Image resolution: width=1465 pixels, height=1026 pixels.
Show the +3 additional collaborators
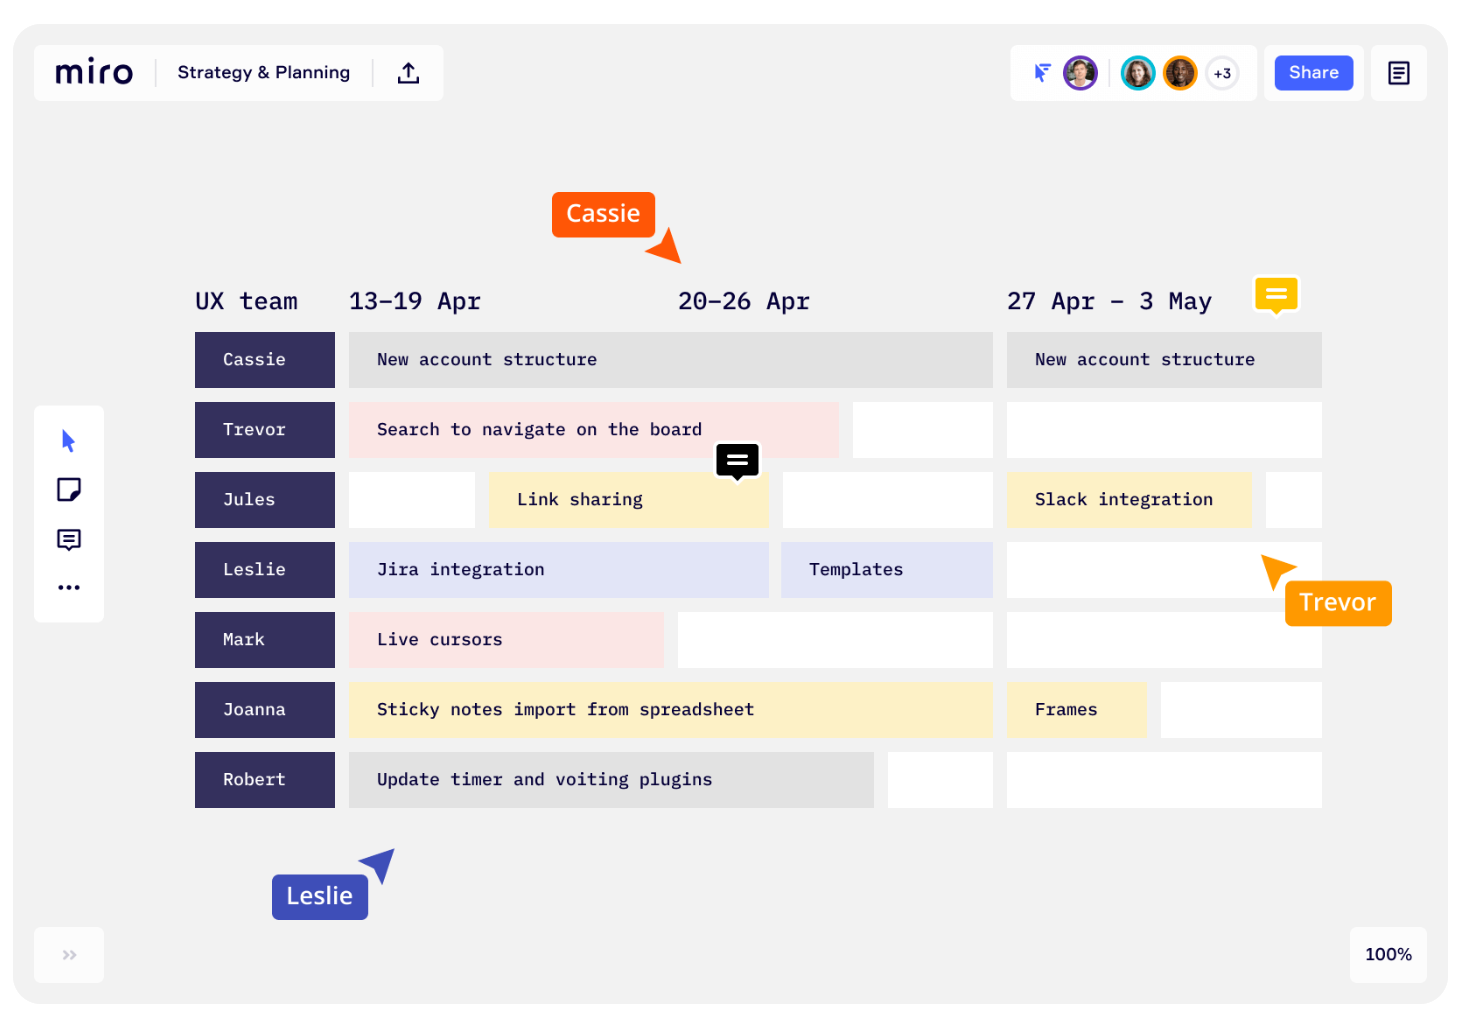pyautogui.click(x=1222, y=73)
